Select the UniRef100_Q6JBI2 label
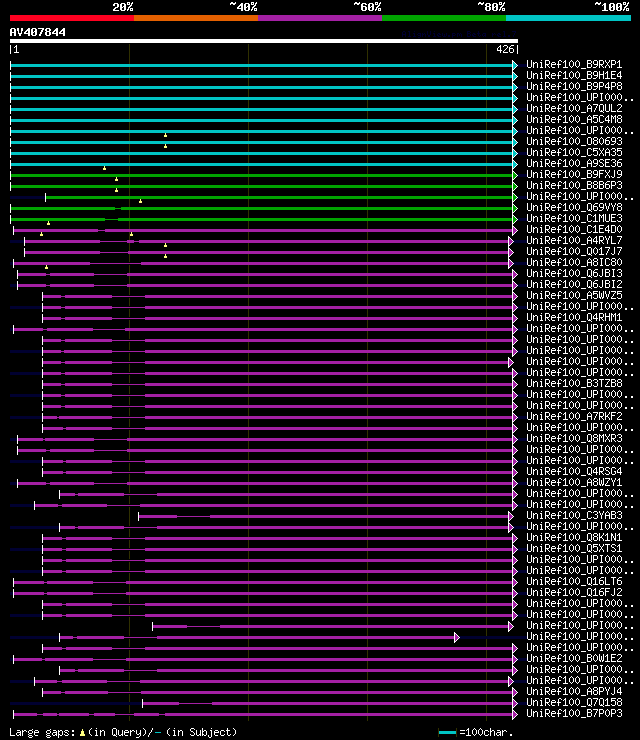Image resolution: width=640 pixels, height=740 pixels. pyautogui.click(x=574, y=285)
